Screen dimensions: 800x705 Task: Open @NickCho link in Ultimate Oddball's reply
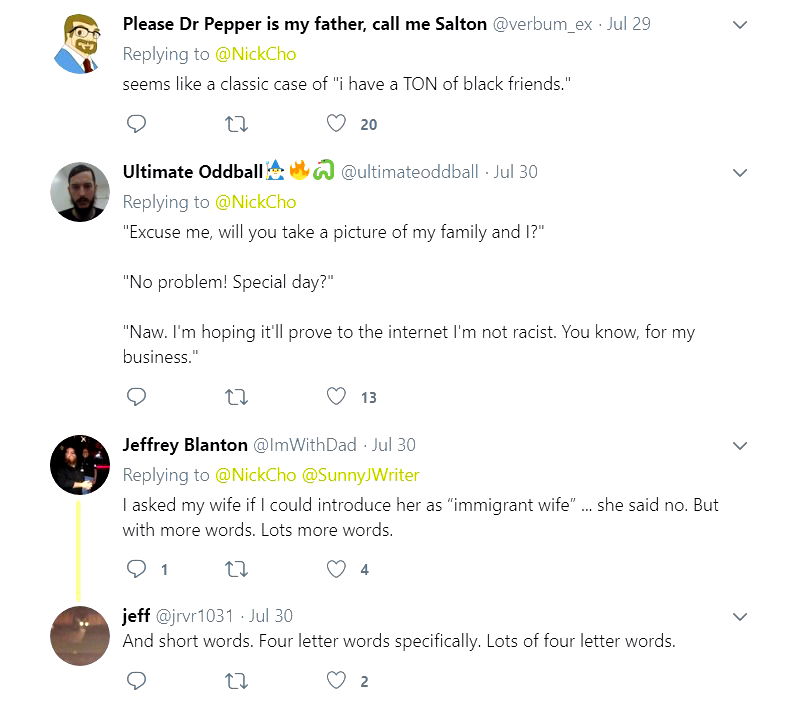pos(255,202)
